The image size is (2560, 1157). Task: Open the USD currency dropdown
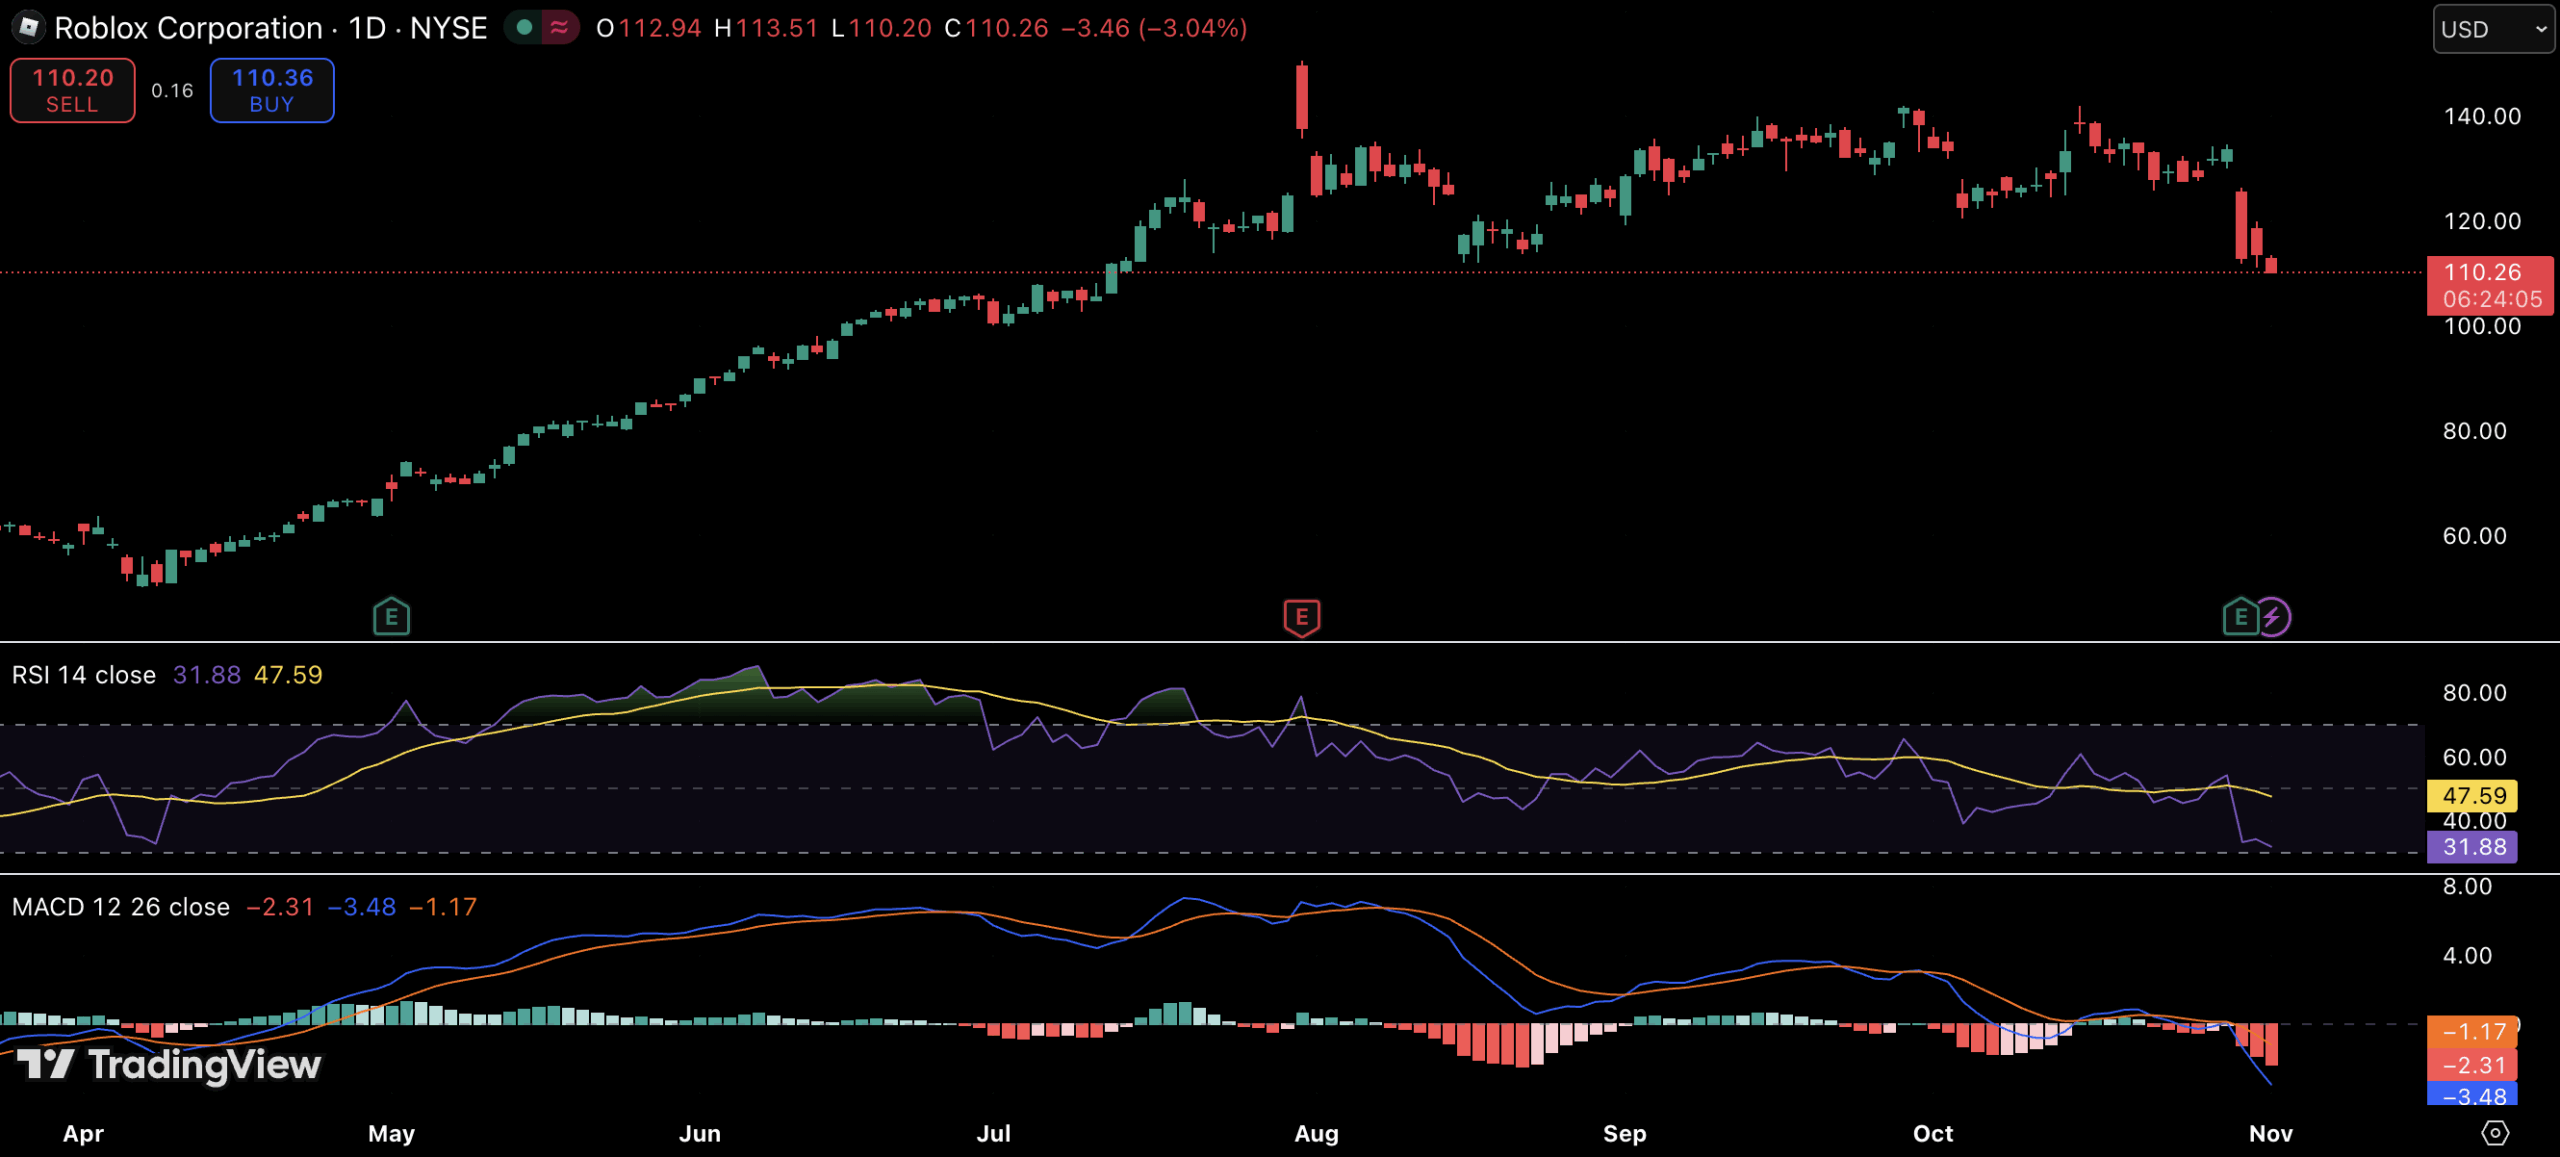click(x=2493, y=29)
